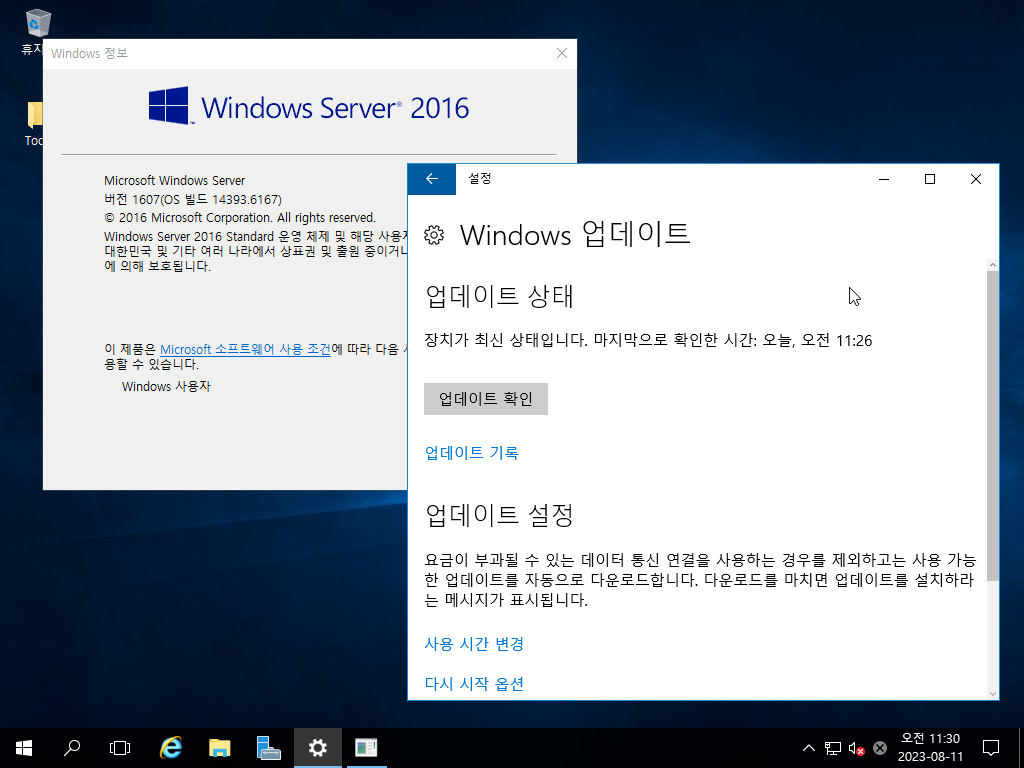
Task: Click the 장치가 최신 상태입니다 status text
Action: [648, 340]
